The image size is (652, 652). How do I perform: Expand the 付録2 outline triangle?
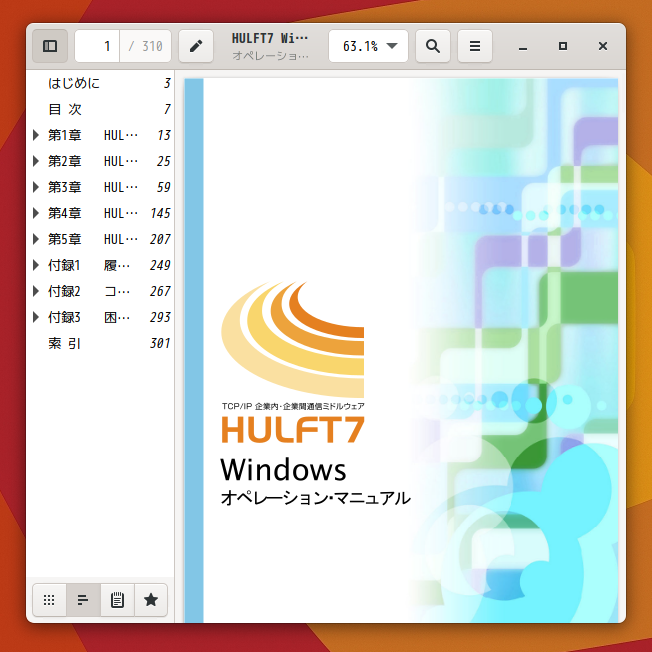pos(36,291)
